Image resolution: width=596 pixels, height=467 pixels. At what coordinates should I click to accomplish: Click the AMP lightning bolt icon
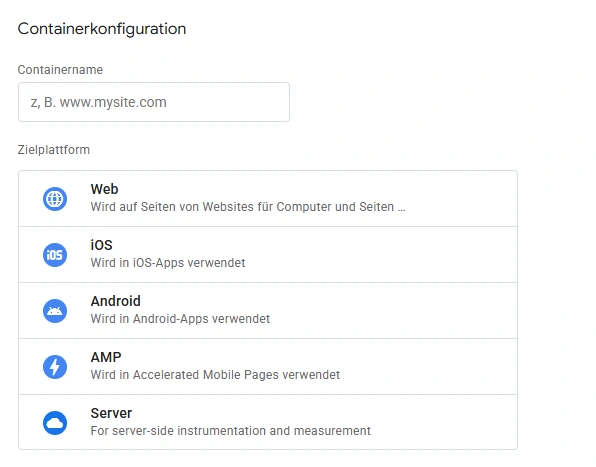(x=55, y=367)
